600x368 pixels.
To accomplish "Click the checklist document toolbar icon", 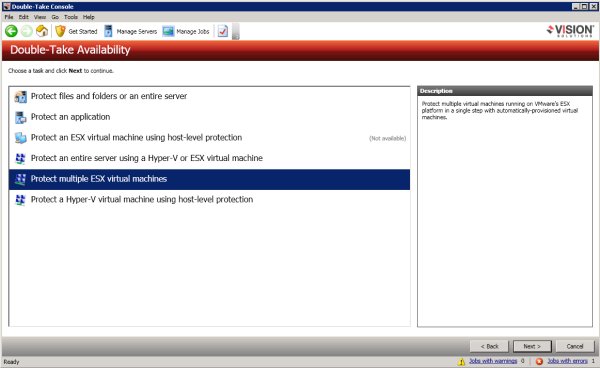I will click(223, 31).
